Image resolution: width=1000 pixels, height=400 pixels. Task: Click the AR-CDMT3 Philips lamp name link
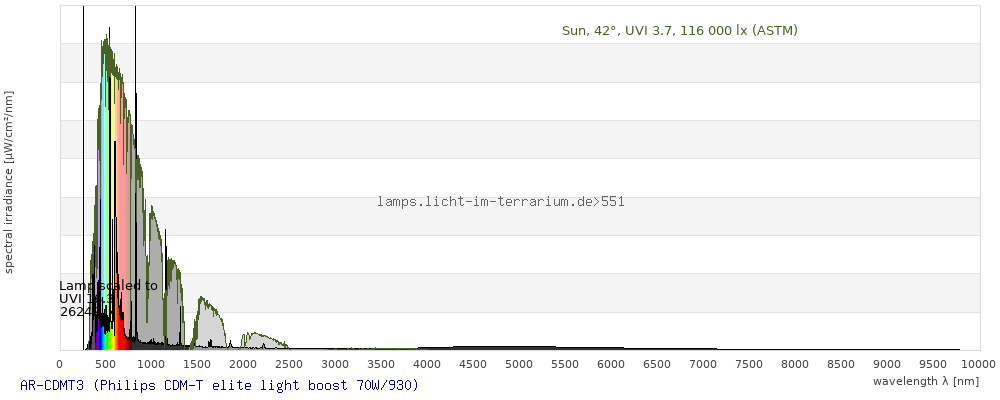coord(218,385)
